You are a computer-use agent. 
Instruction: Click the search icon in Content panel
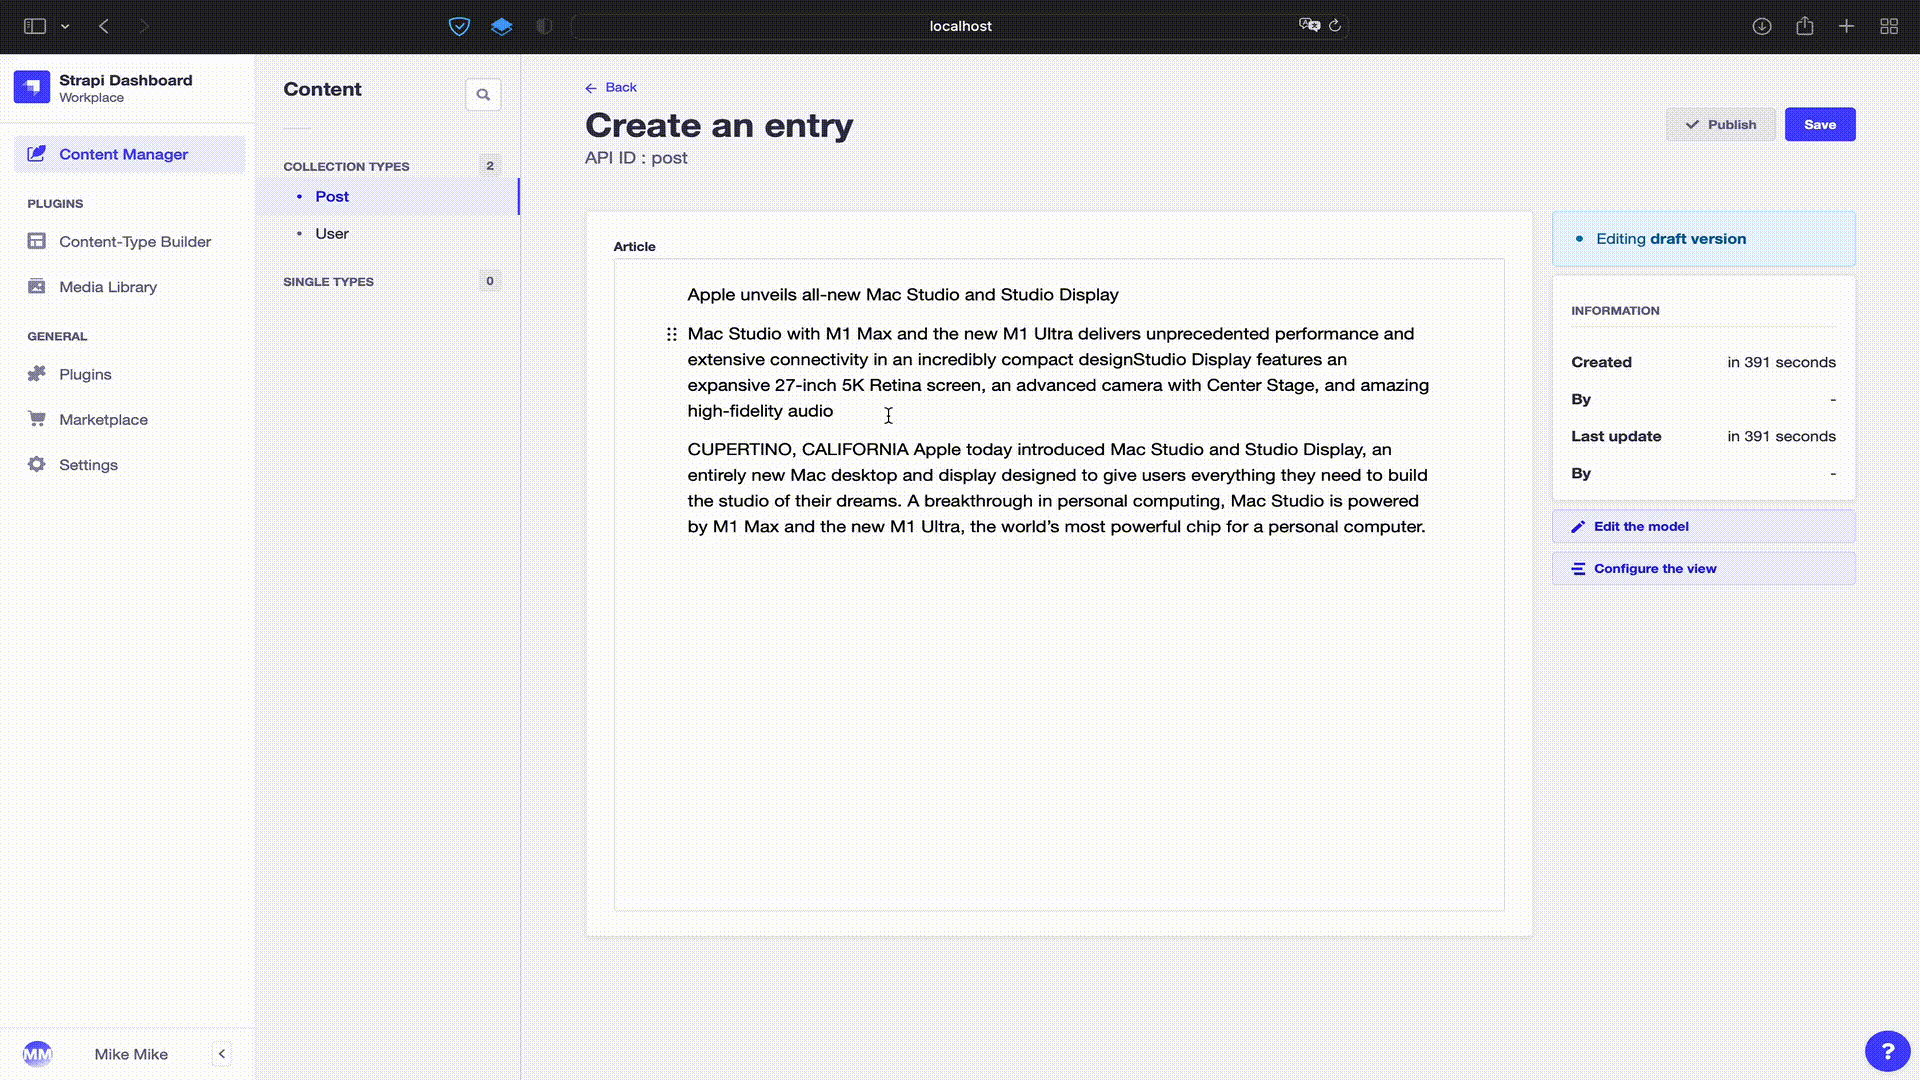483,95
